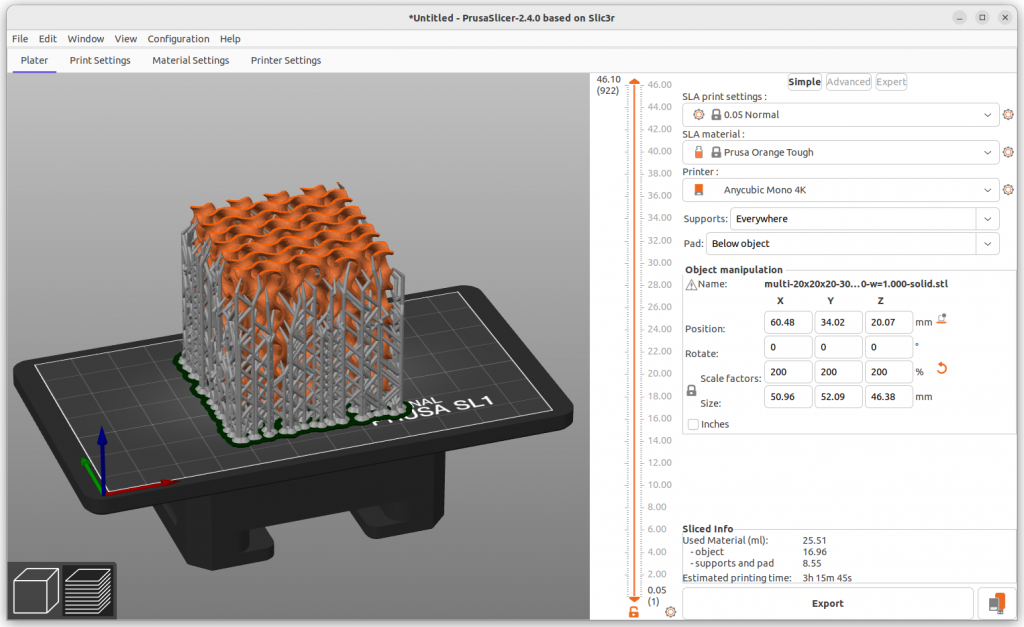Switch to the Plater tab
The width and height of the screenshot is (1024, 627).
[x=34, y=60]
